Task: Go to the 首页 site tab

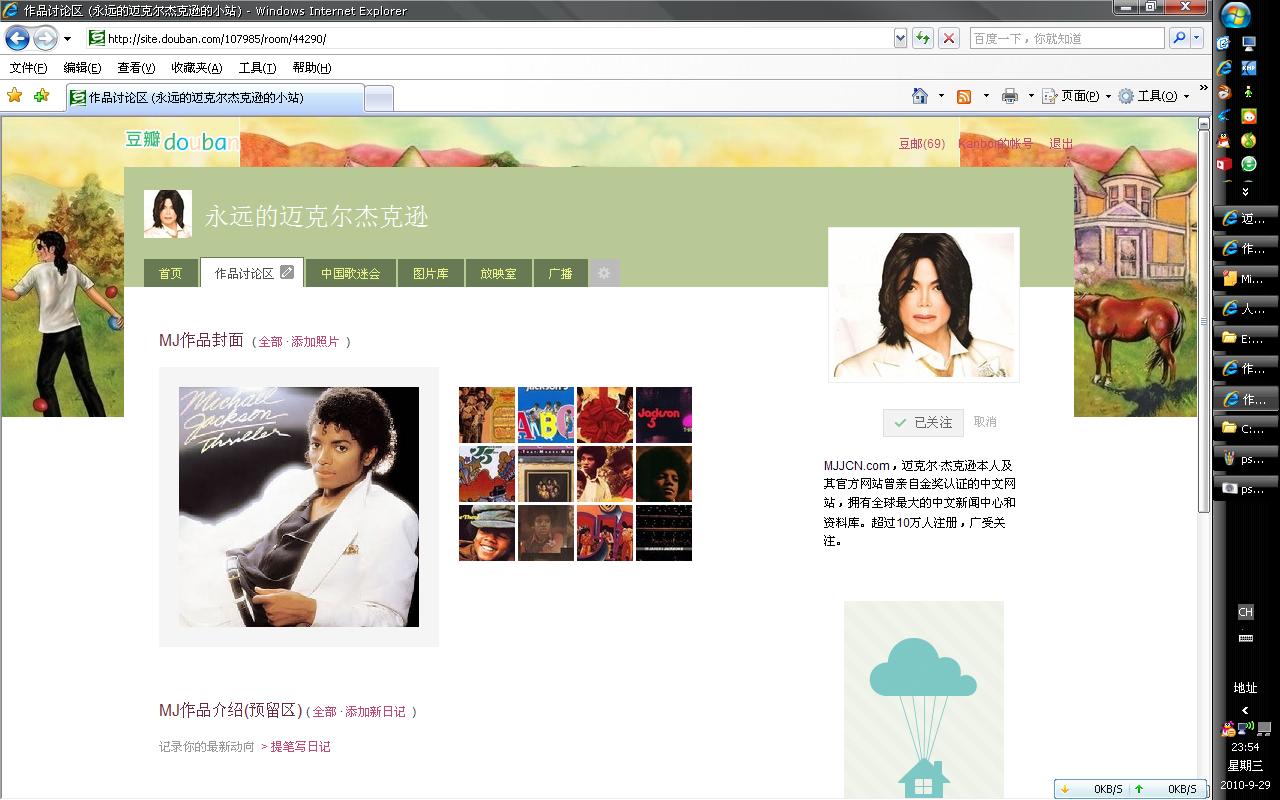Action: click(170, 273)
